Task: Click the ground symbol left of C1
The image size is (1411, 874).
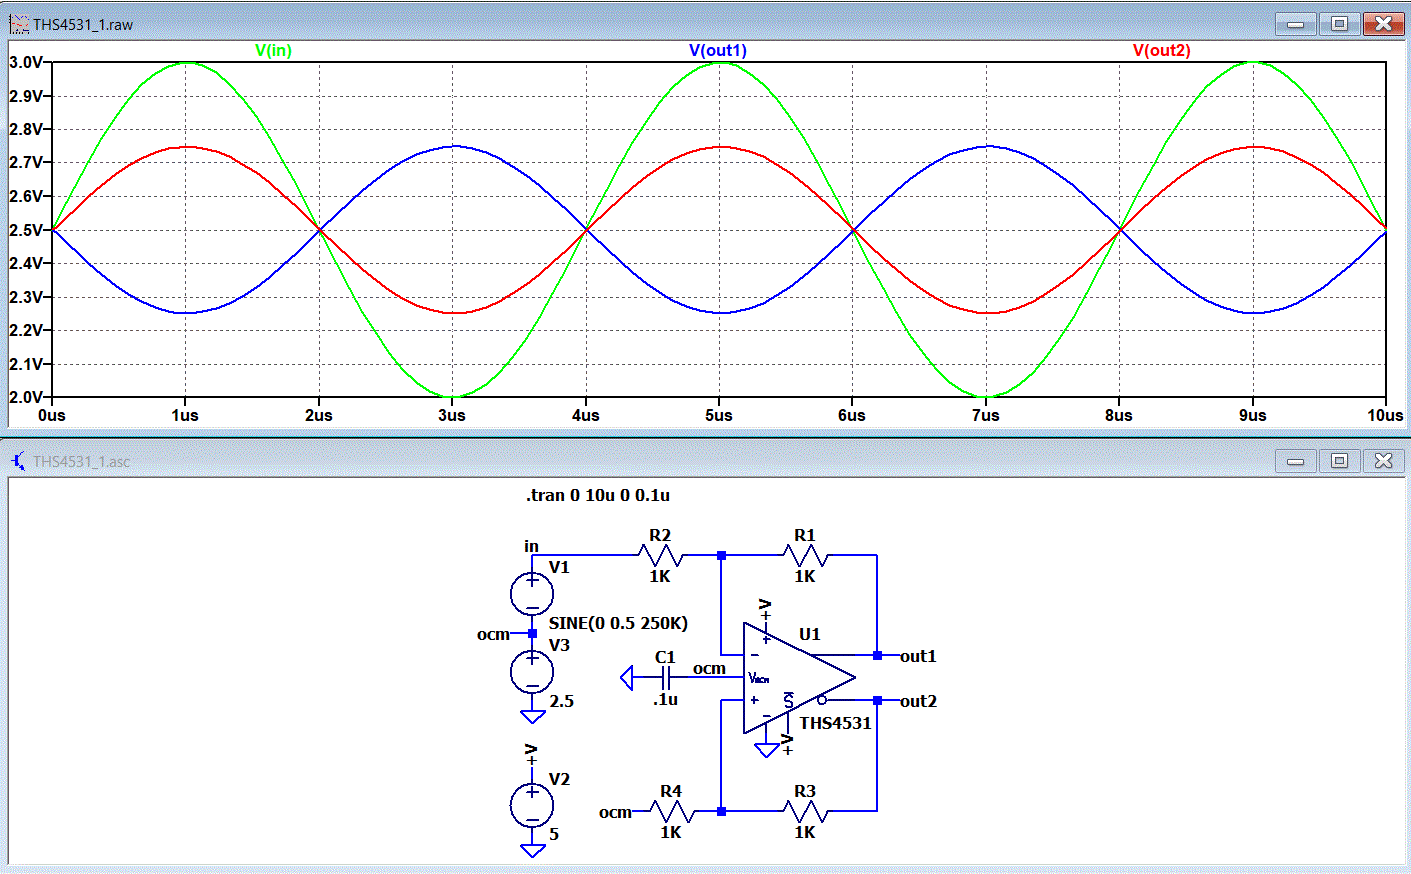Action: point(627,678)
